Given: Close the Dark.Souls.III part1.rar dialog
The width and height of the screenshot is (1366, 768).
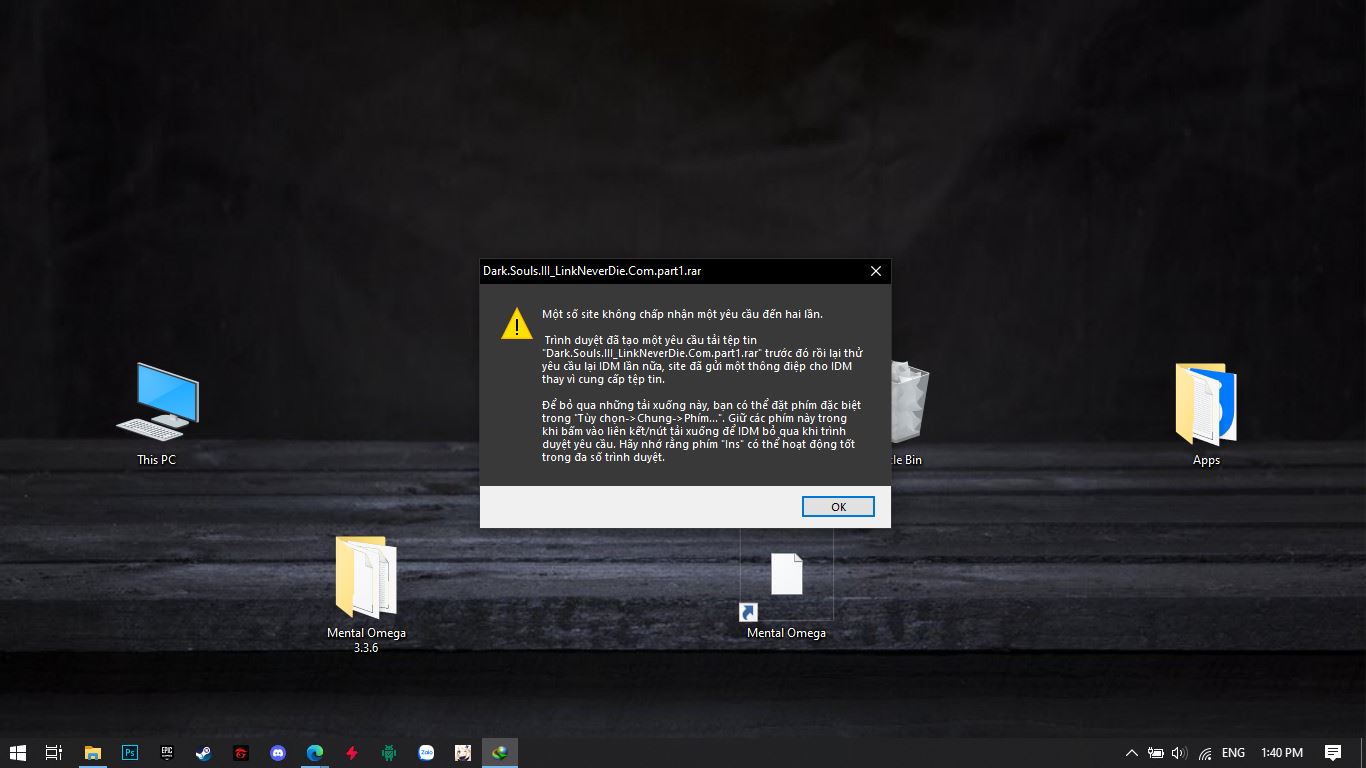Looking at the screenshot, I should (x=875, y=271).
